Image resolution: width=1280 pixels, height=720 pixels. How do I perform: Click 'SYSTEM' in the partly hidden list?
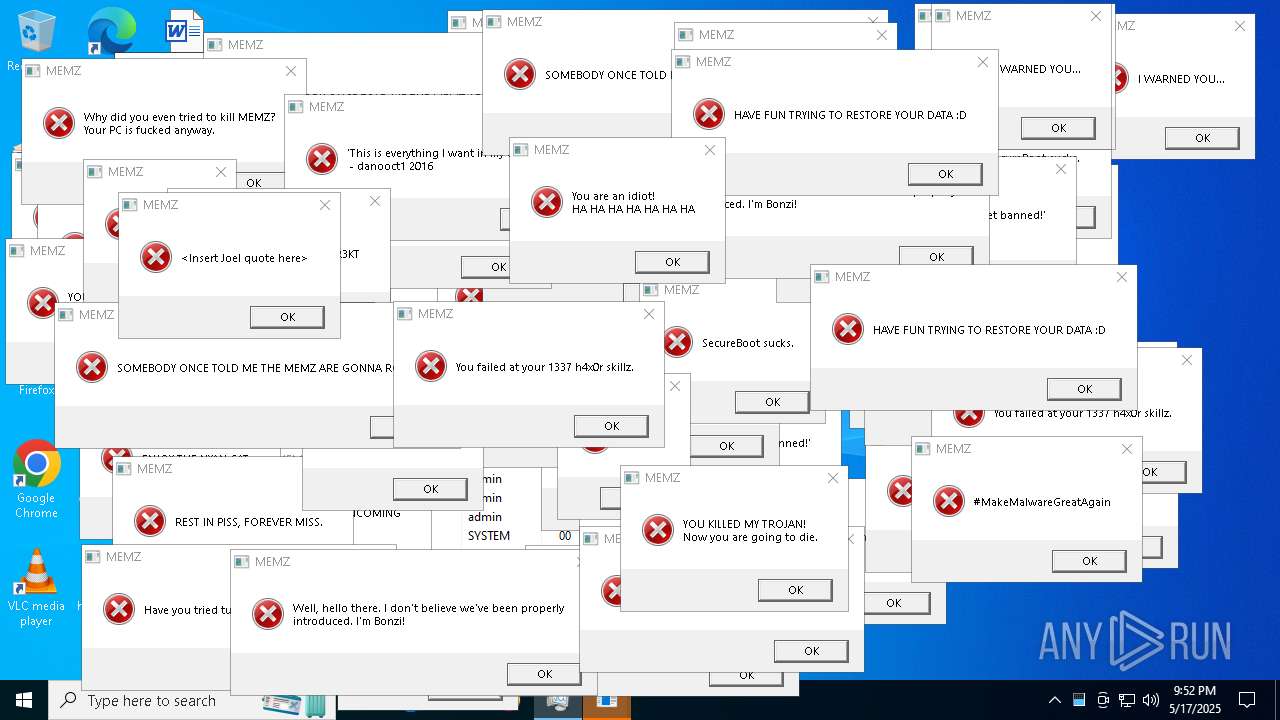pos(489,536)
